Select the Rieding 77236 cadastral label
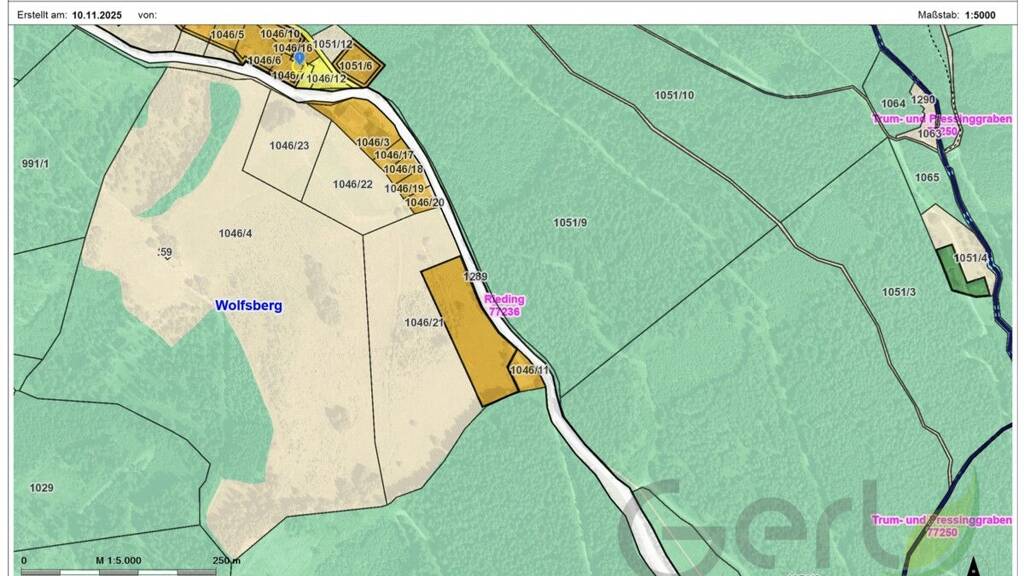Screen dimensions: 1024x576 (504, 306)
